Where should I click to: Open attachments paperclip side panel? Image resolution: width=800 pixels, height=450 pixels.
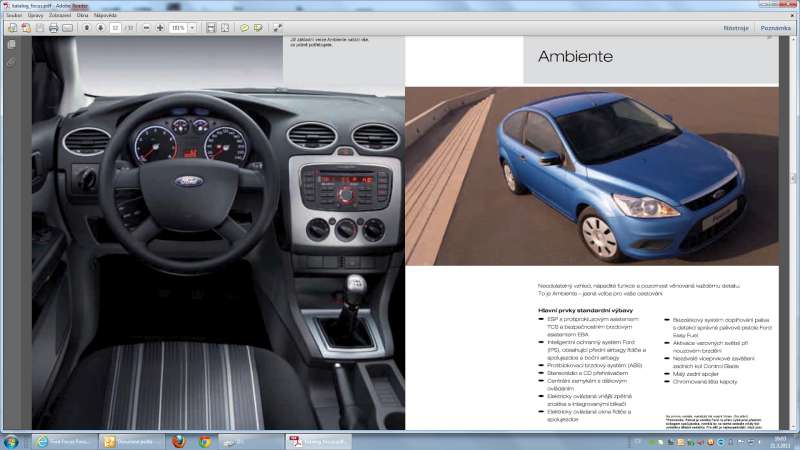tap(11, 62)
